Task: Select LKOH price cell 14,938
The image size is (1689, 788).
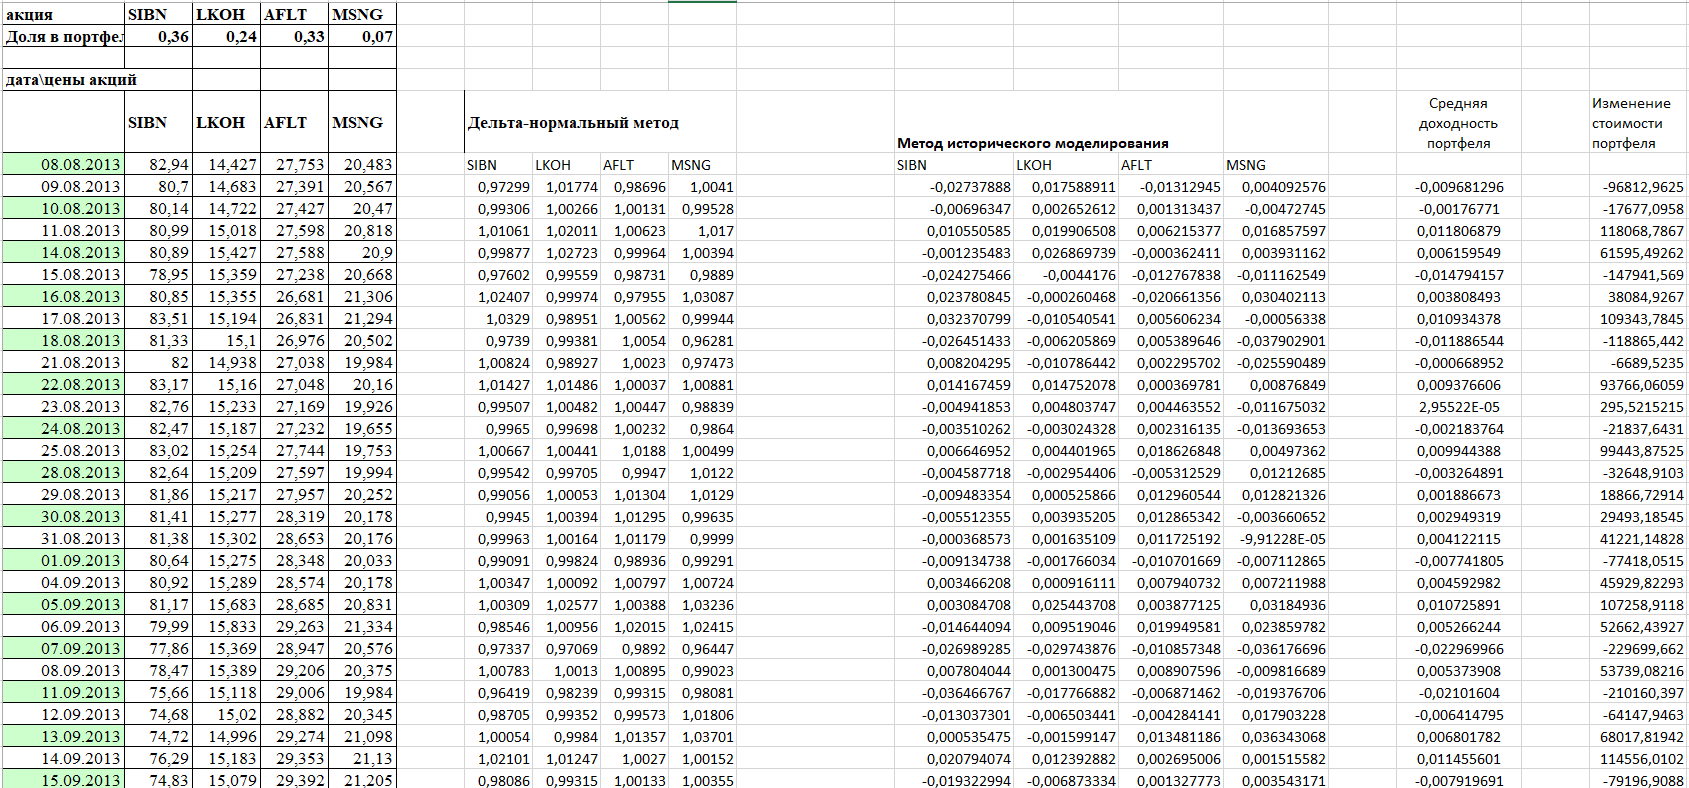Action: click(227, 362)
